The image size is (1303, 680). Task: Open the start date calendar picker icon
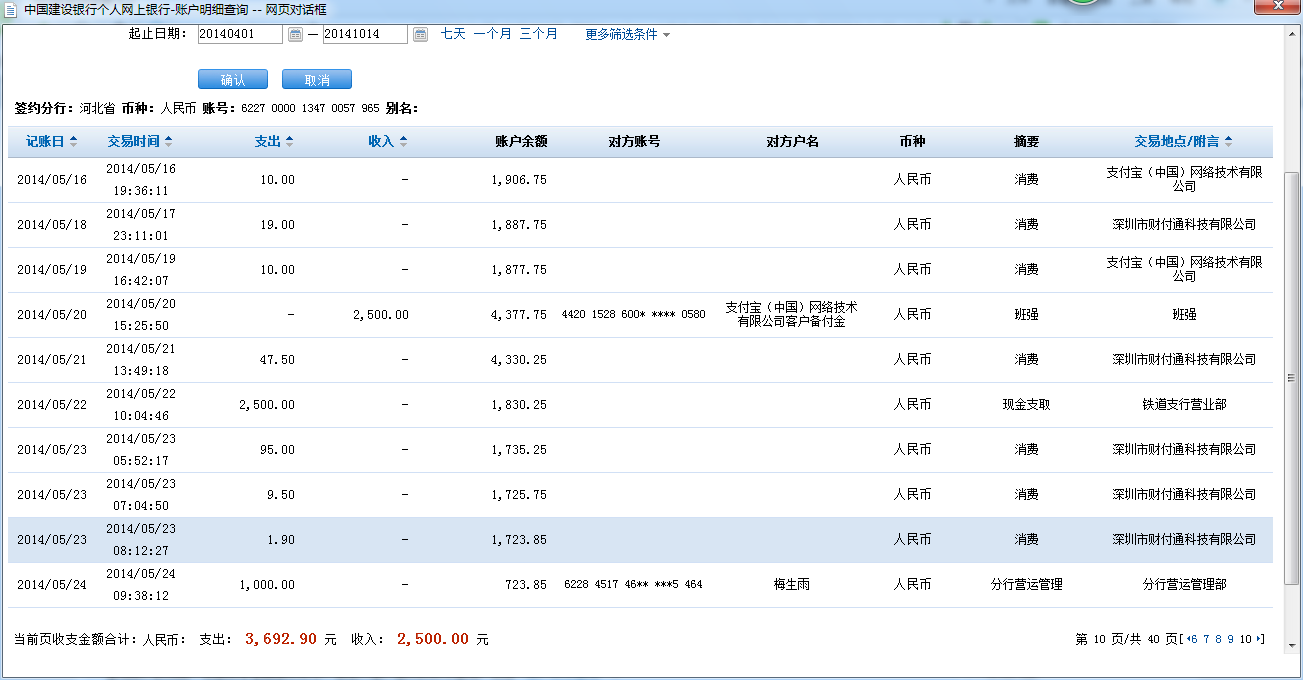(295, 35)
